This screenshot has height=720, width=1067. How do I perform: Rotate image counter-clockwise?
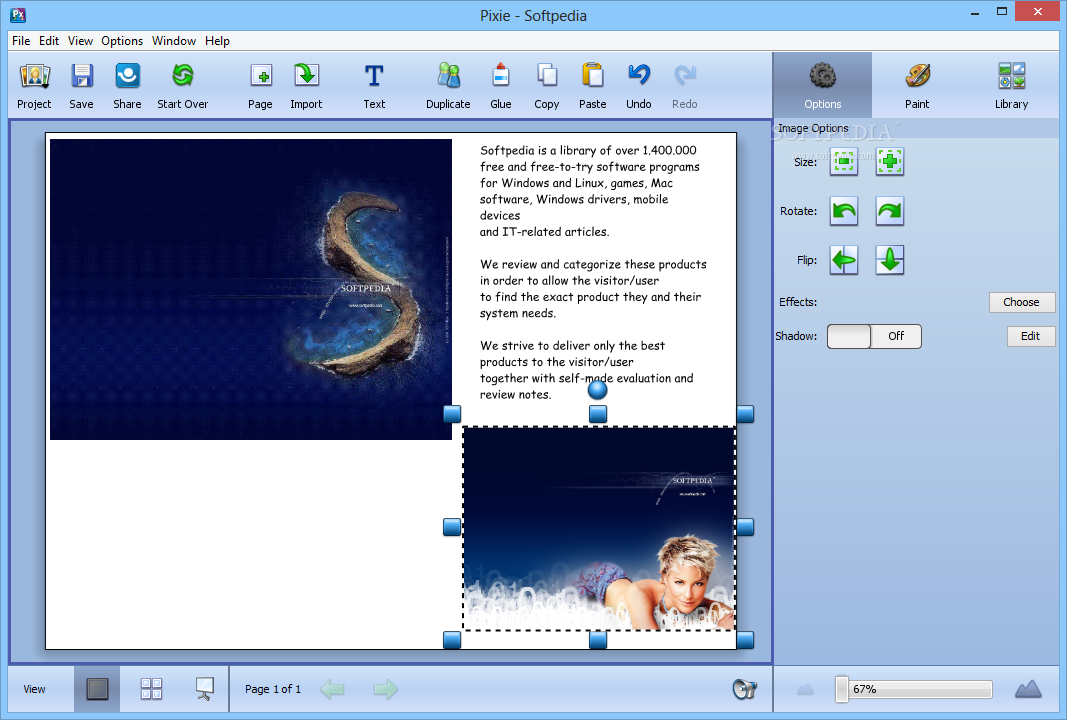pos(844,211)
